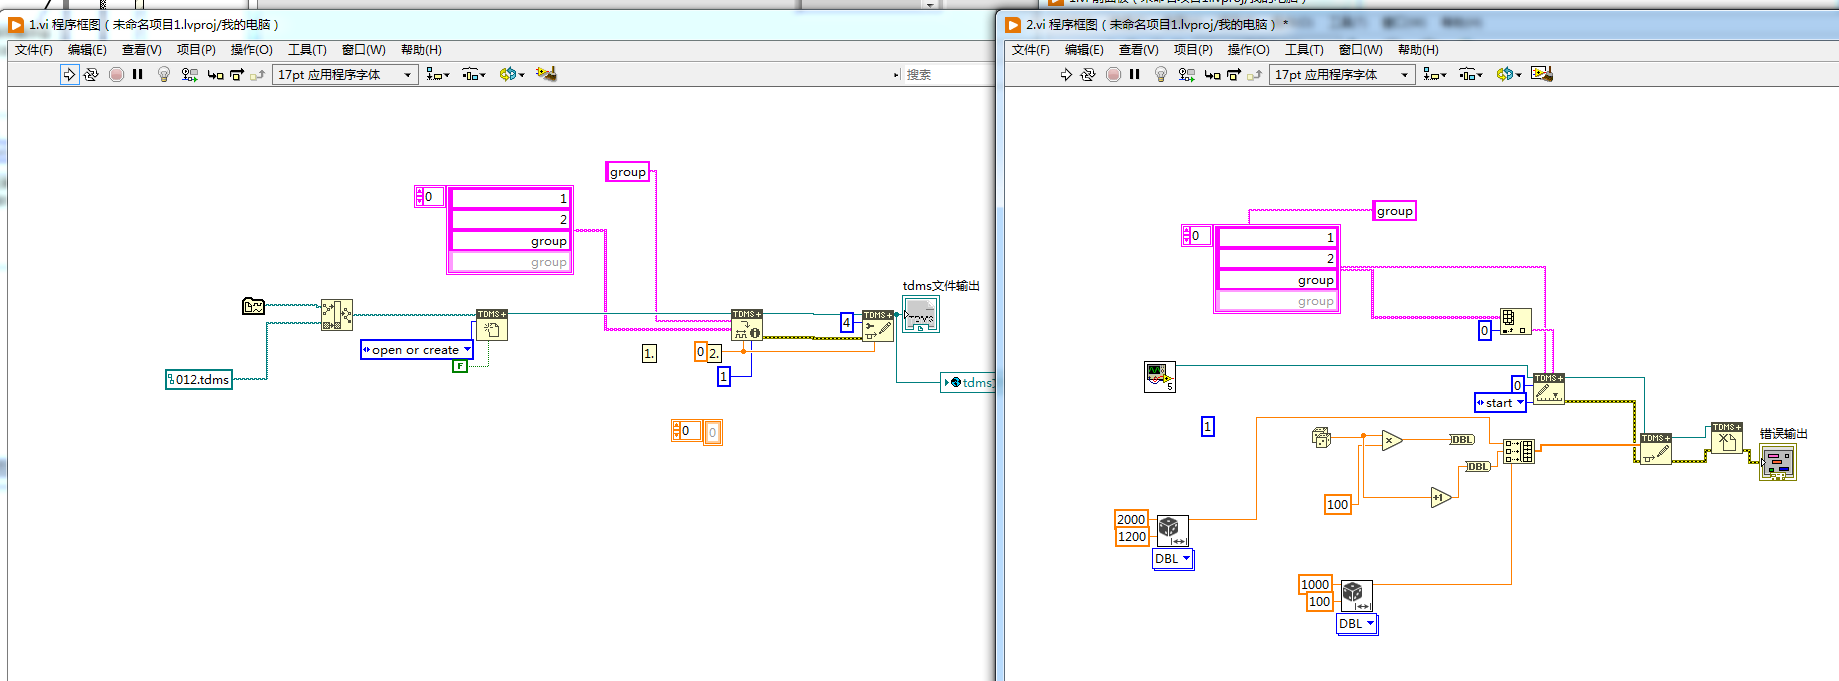
Task: Open font dropdown in 2.vi toolbar
Action: click(1342, 74)
